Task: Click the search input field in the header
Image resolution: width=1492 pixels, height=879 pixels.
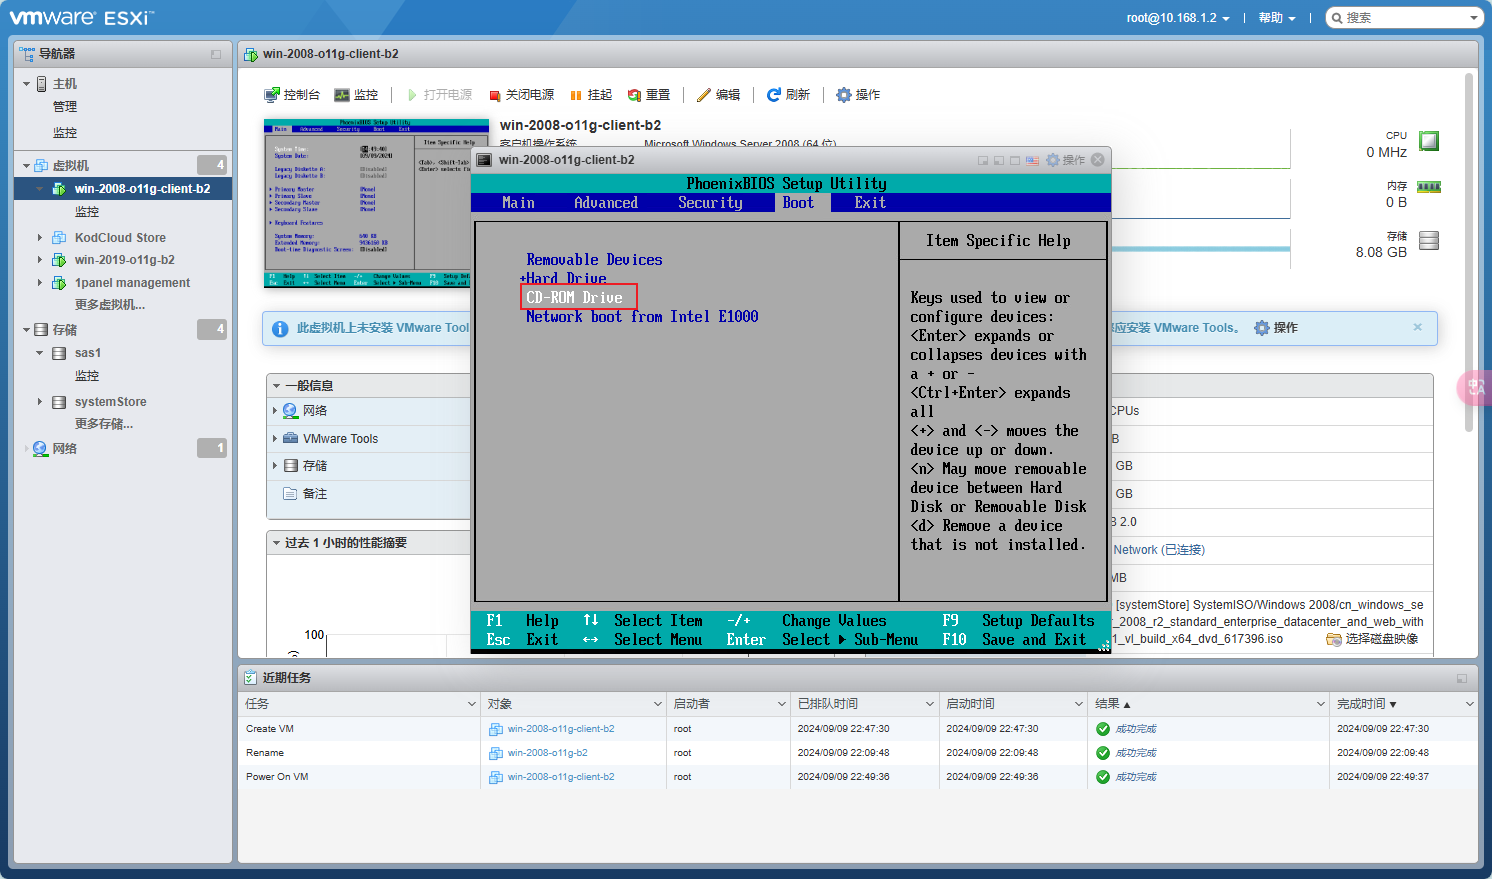Action: (1405, 18)
